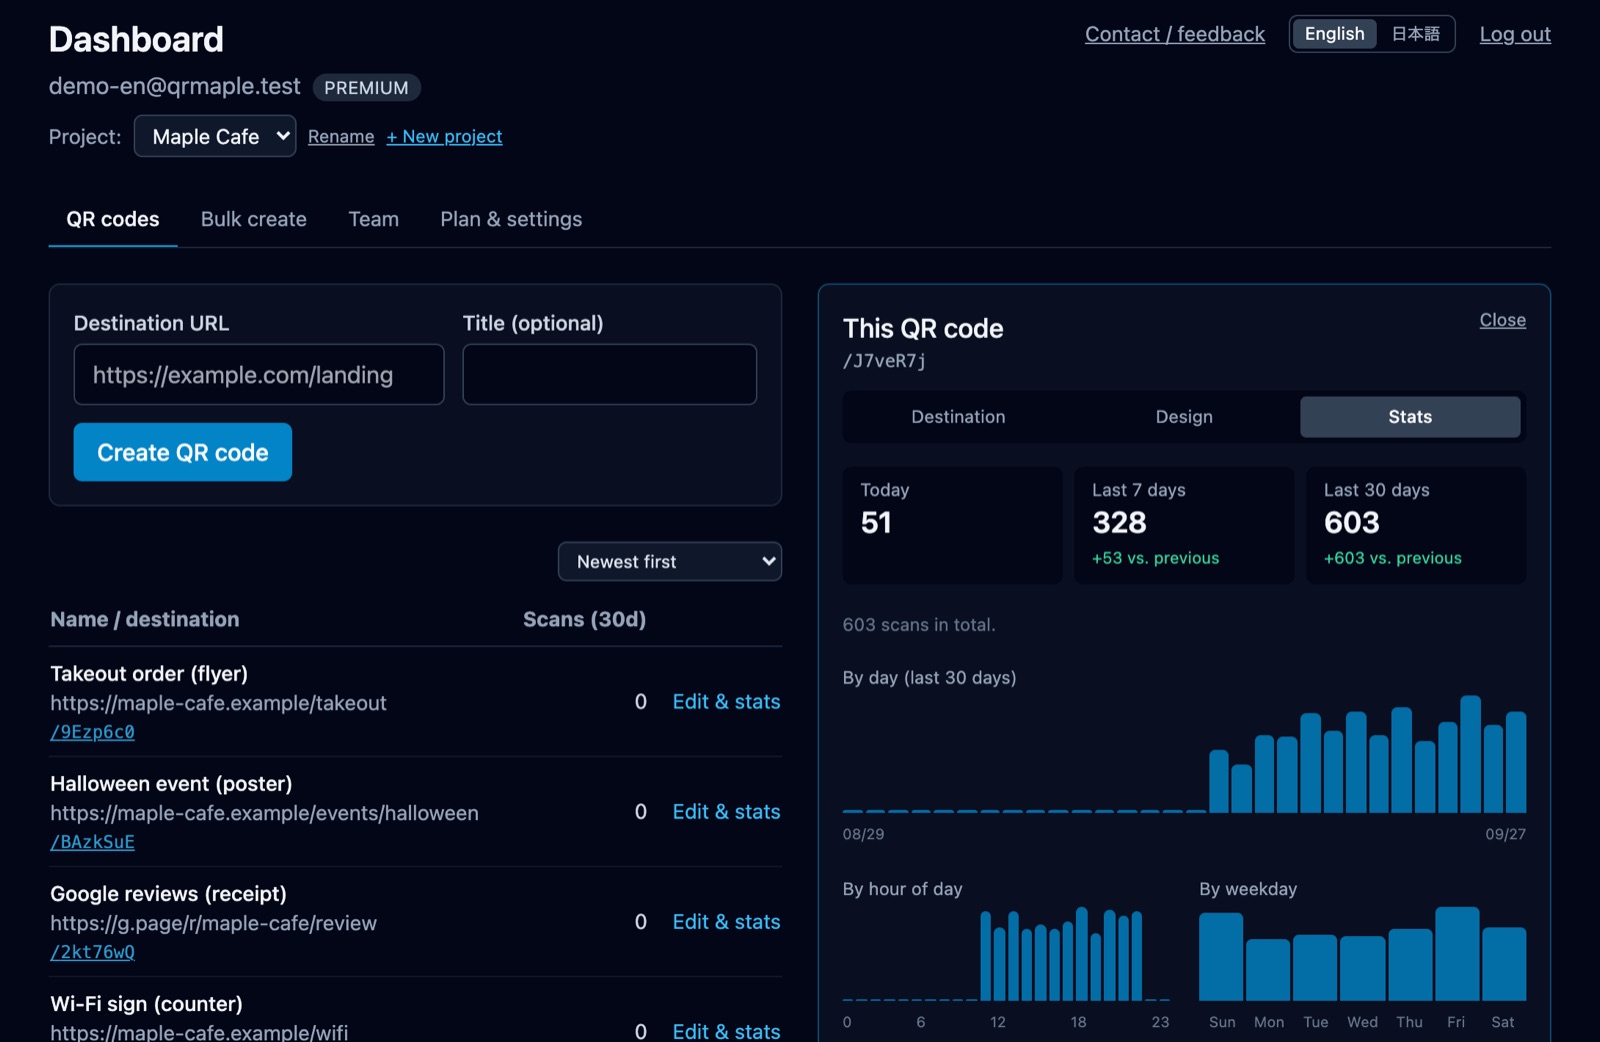Open the Team tab

[x=374, y=219]
